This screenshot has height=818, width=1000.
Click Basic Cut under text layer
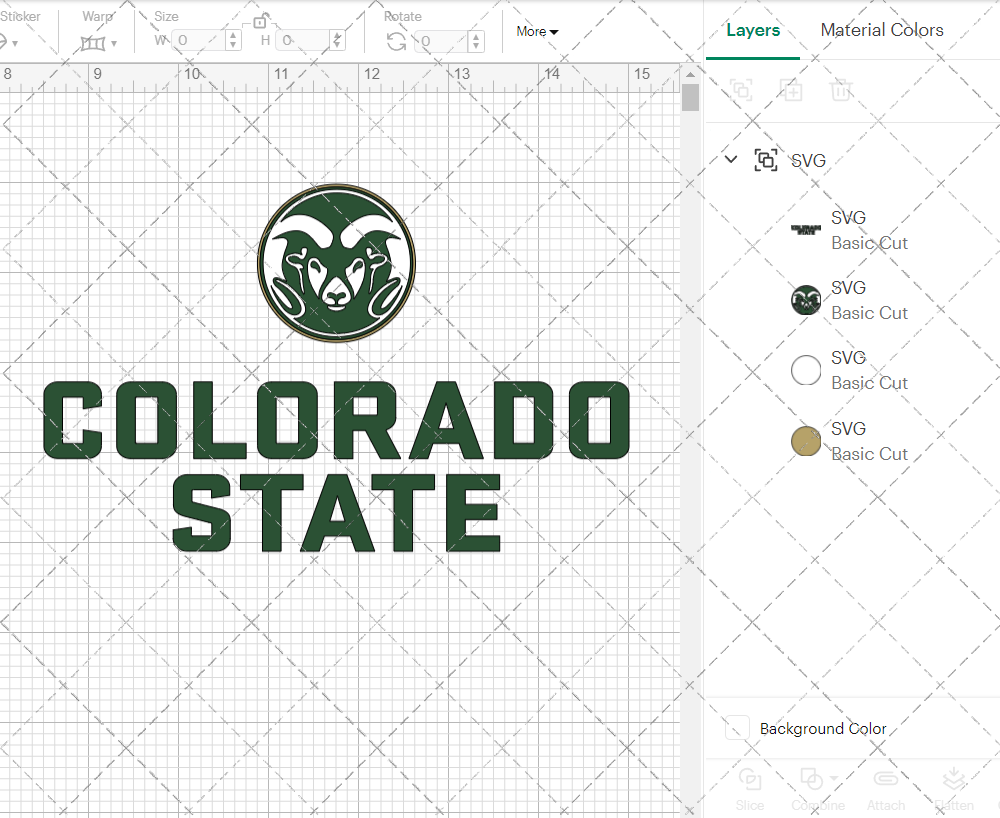pyautogui.click(x=869, y=243)
